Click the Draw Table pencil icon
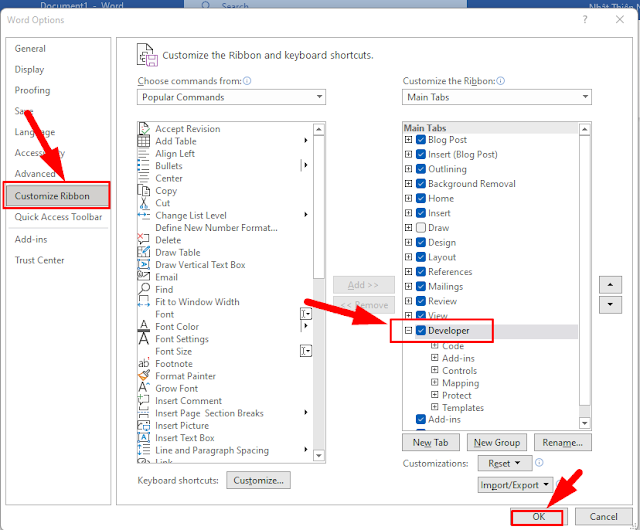Viewport: 640px width, 530px height. (x=144, y=252)
